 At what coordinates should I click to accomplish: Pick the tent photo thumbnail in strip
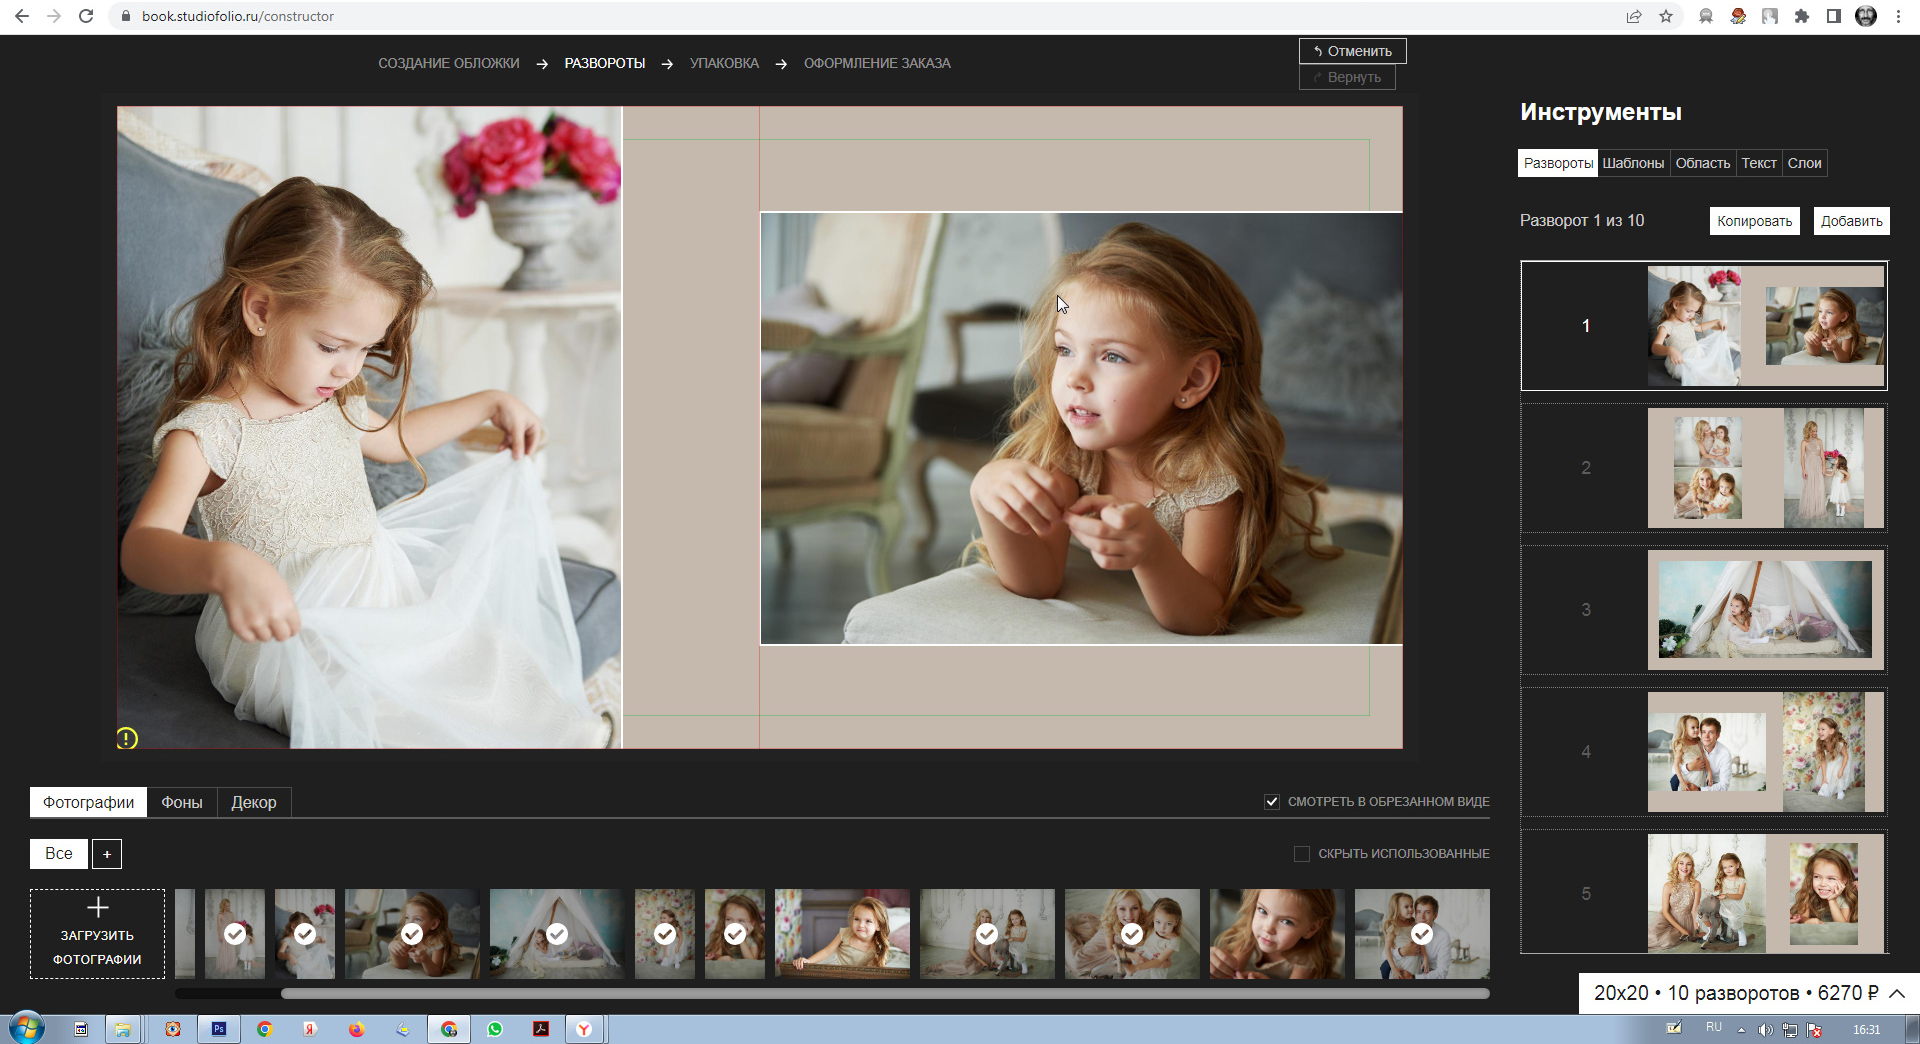coord(557,934)
